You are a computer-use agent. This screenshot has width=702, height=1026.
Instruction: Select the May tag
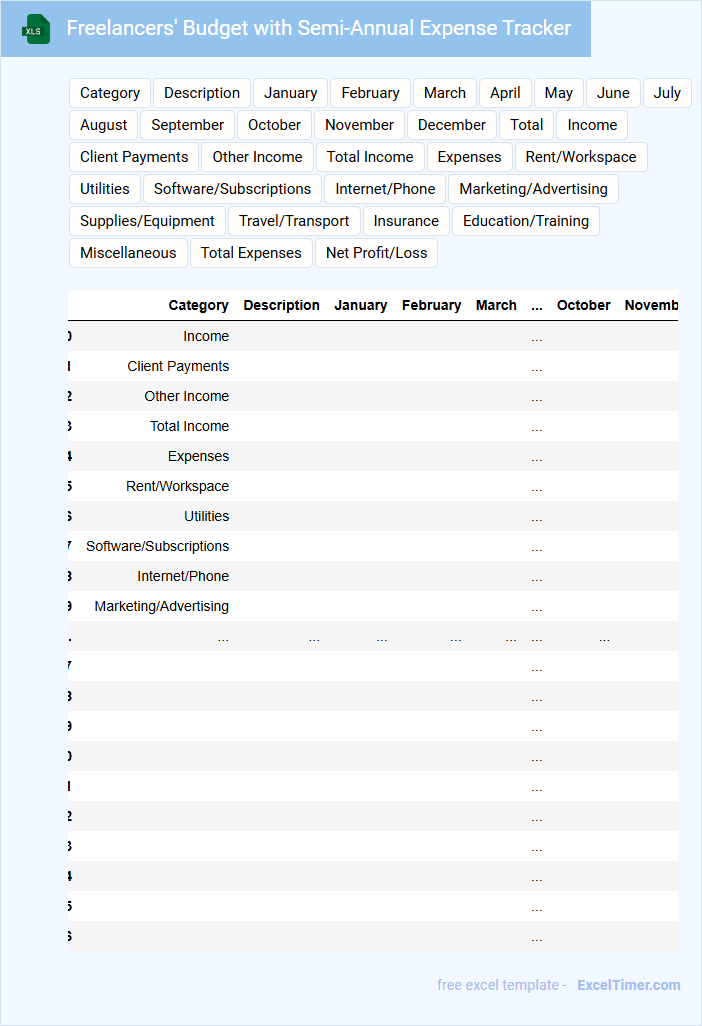559,93
